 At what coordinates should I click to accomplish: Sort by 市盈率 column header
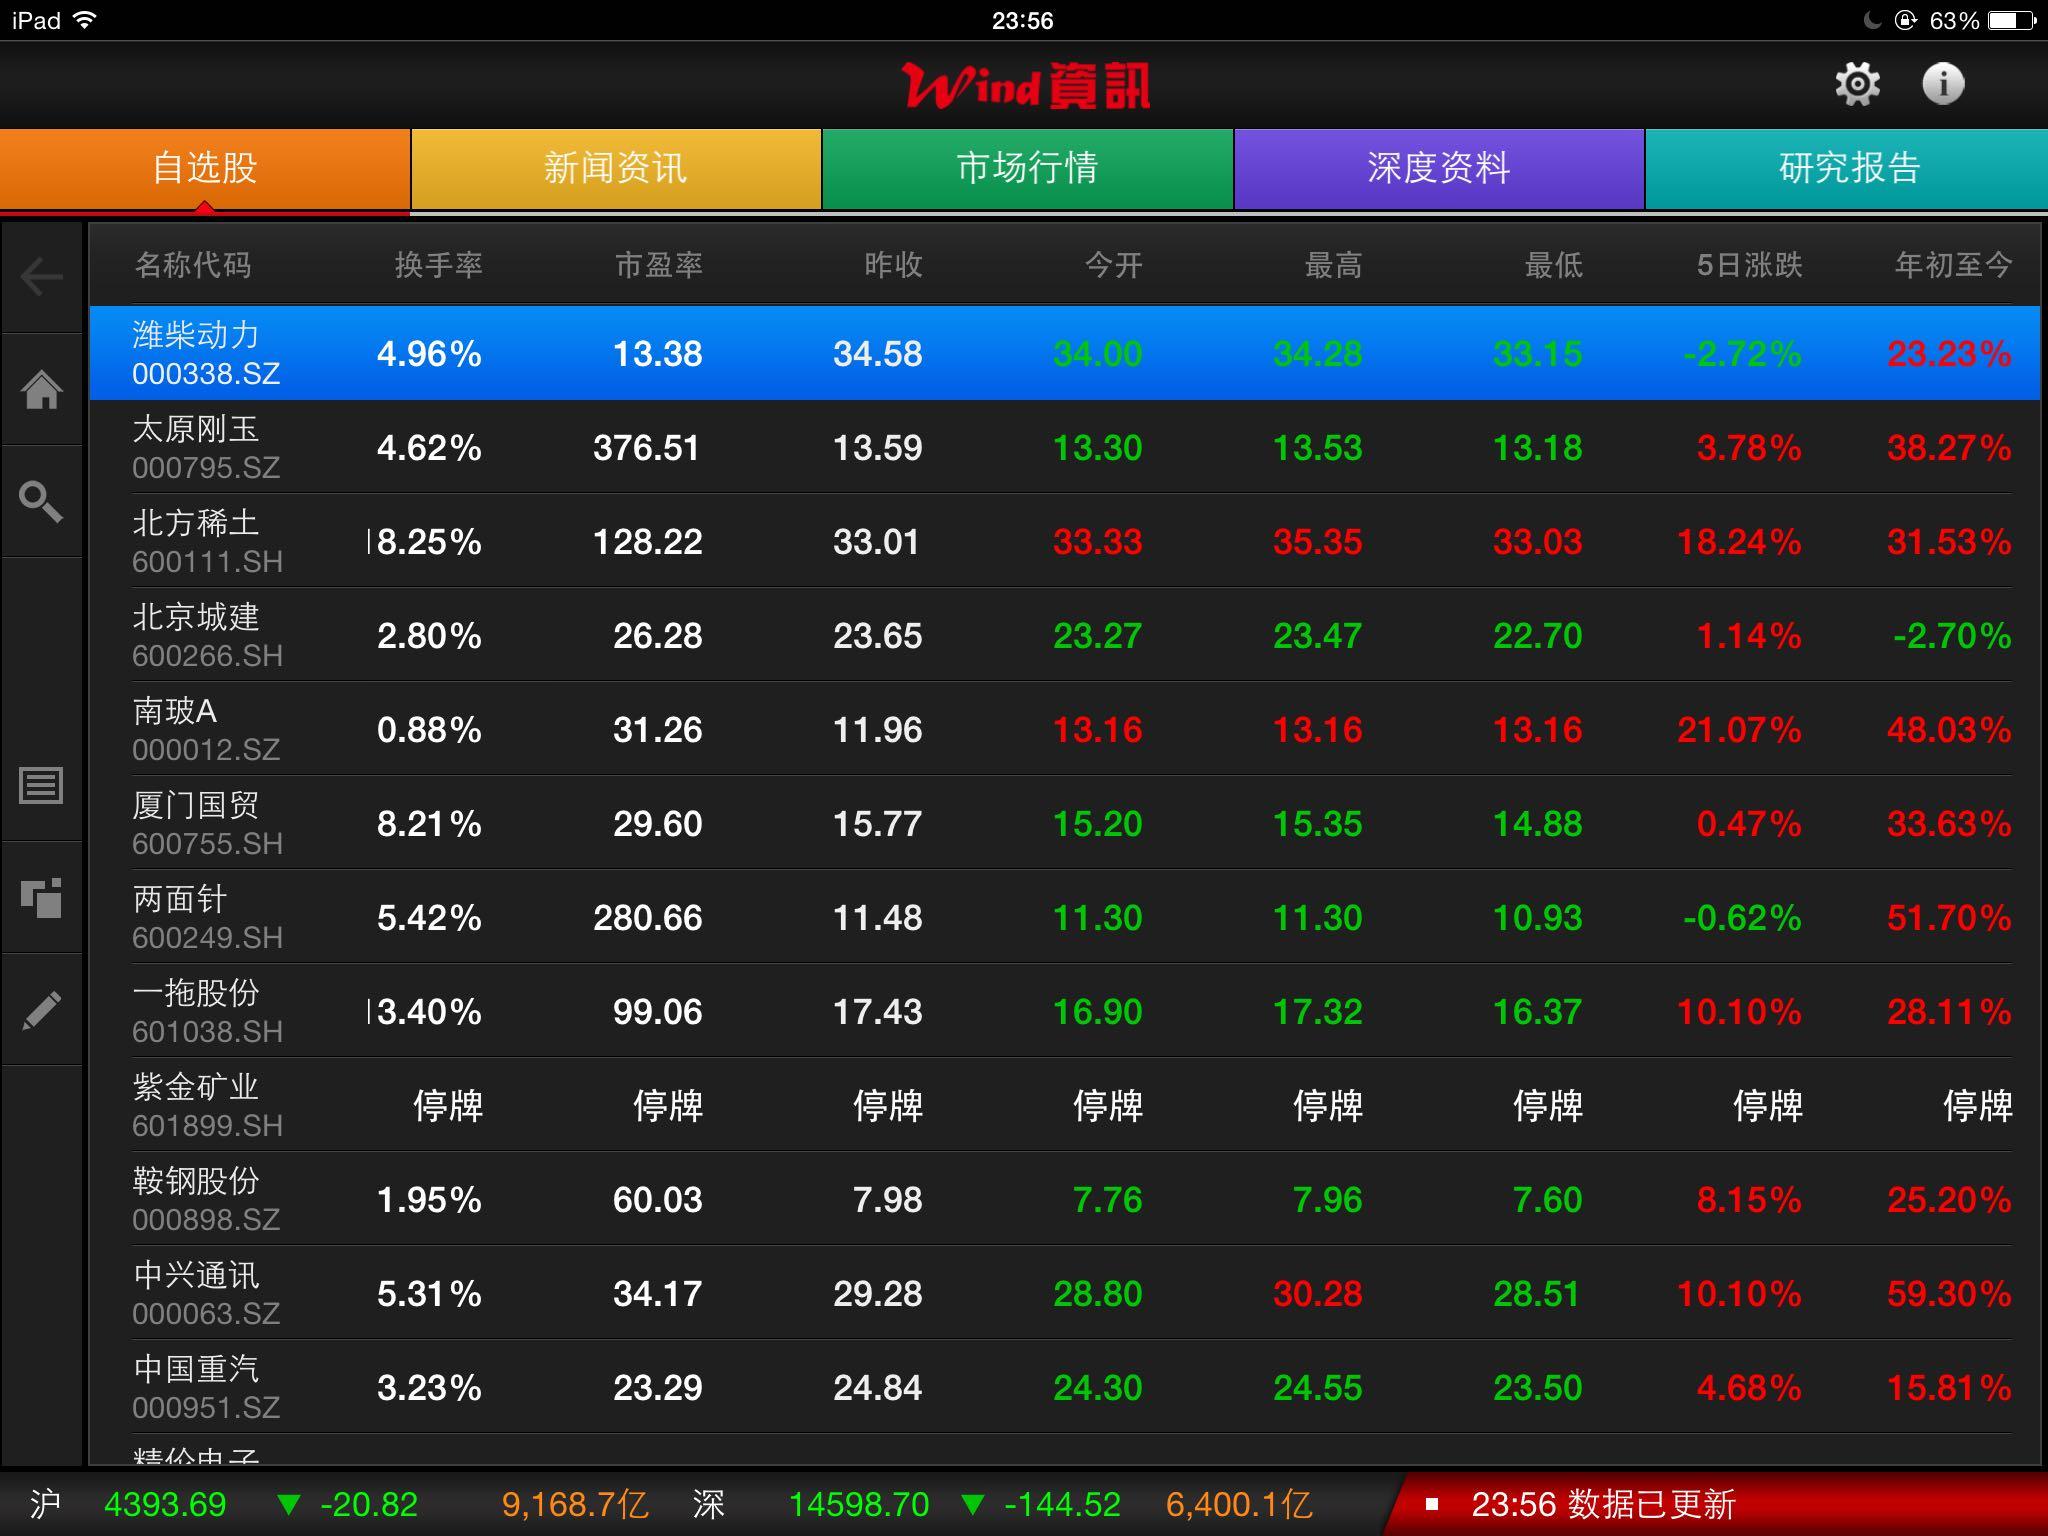pyautogui.click(x=658, y=265)
